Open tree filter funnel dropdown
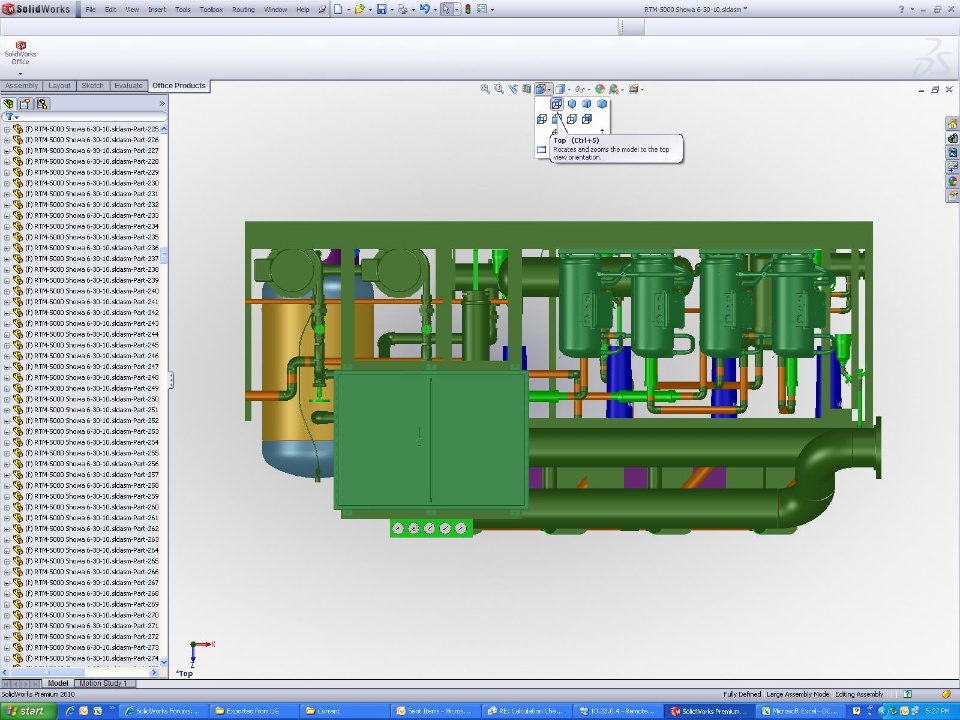960x720 pixels. point(12,116)
